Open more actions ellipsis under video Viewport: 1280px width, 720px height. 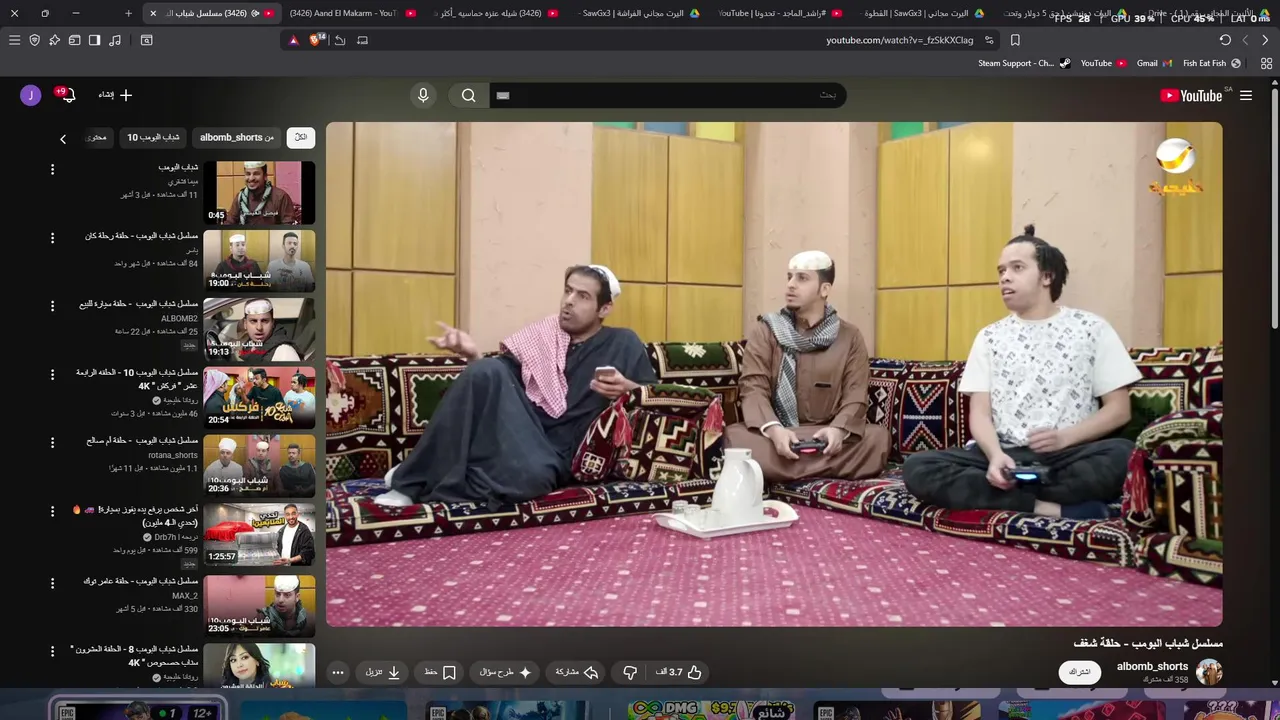click(338, 672)
